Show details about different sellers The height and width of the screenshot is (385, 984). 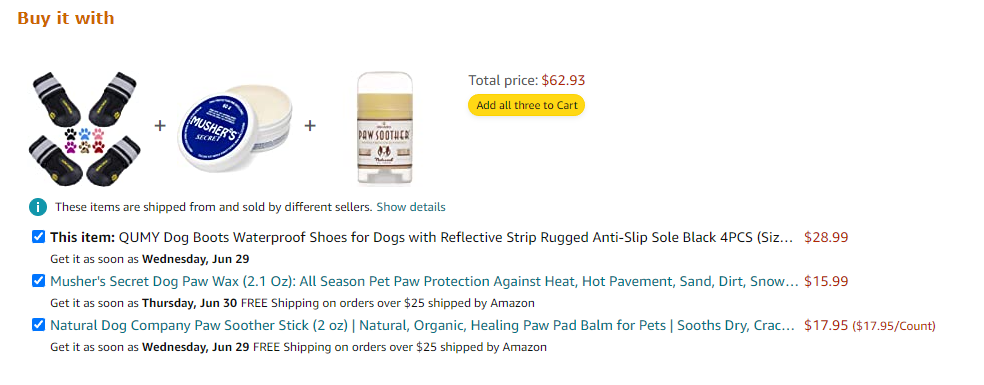pos(411,207)
